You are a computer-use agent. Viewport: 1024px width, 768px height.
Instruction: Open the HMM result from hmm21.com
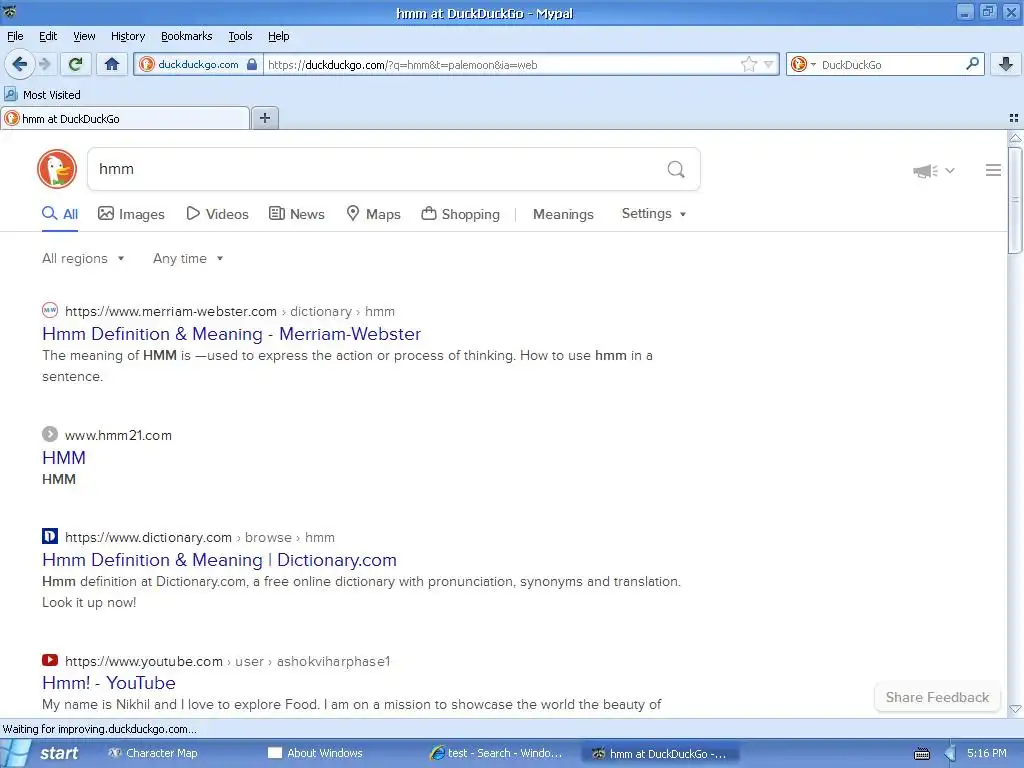coord(63,458)
